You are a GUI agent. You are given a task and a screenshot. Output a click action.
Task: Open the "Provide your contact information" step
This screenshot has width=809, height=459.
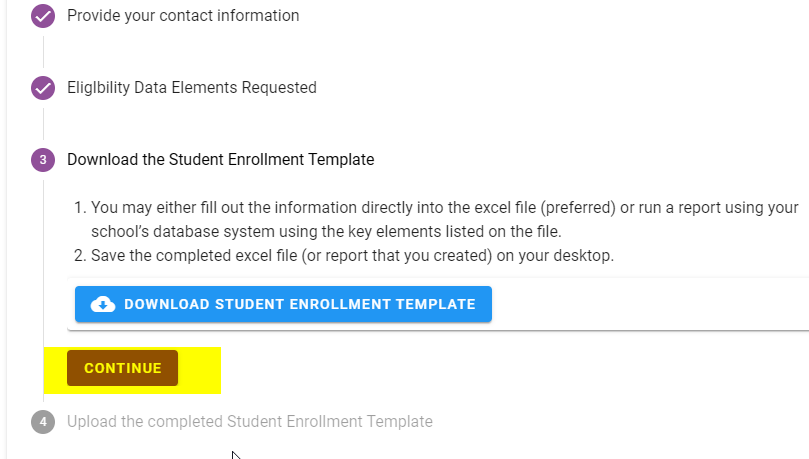(x=183, y=16)
